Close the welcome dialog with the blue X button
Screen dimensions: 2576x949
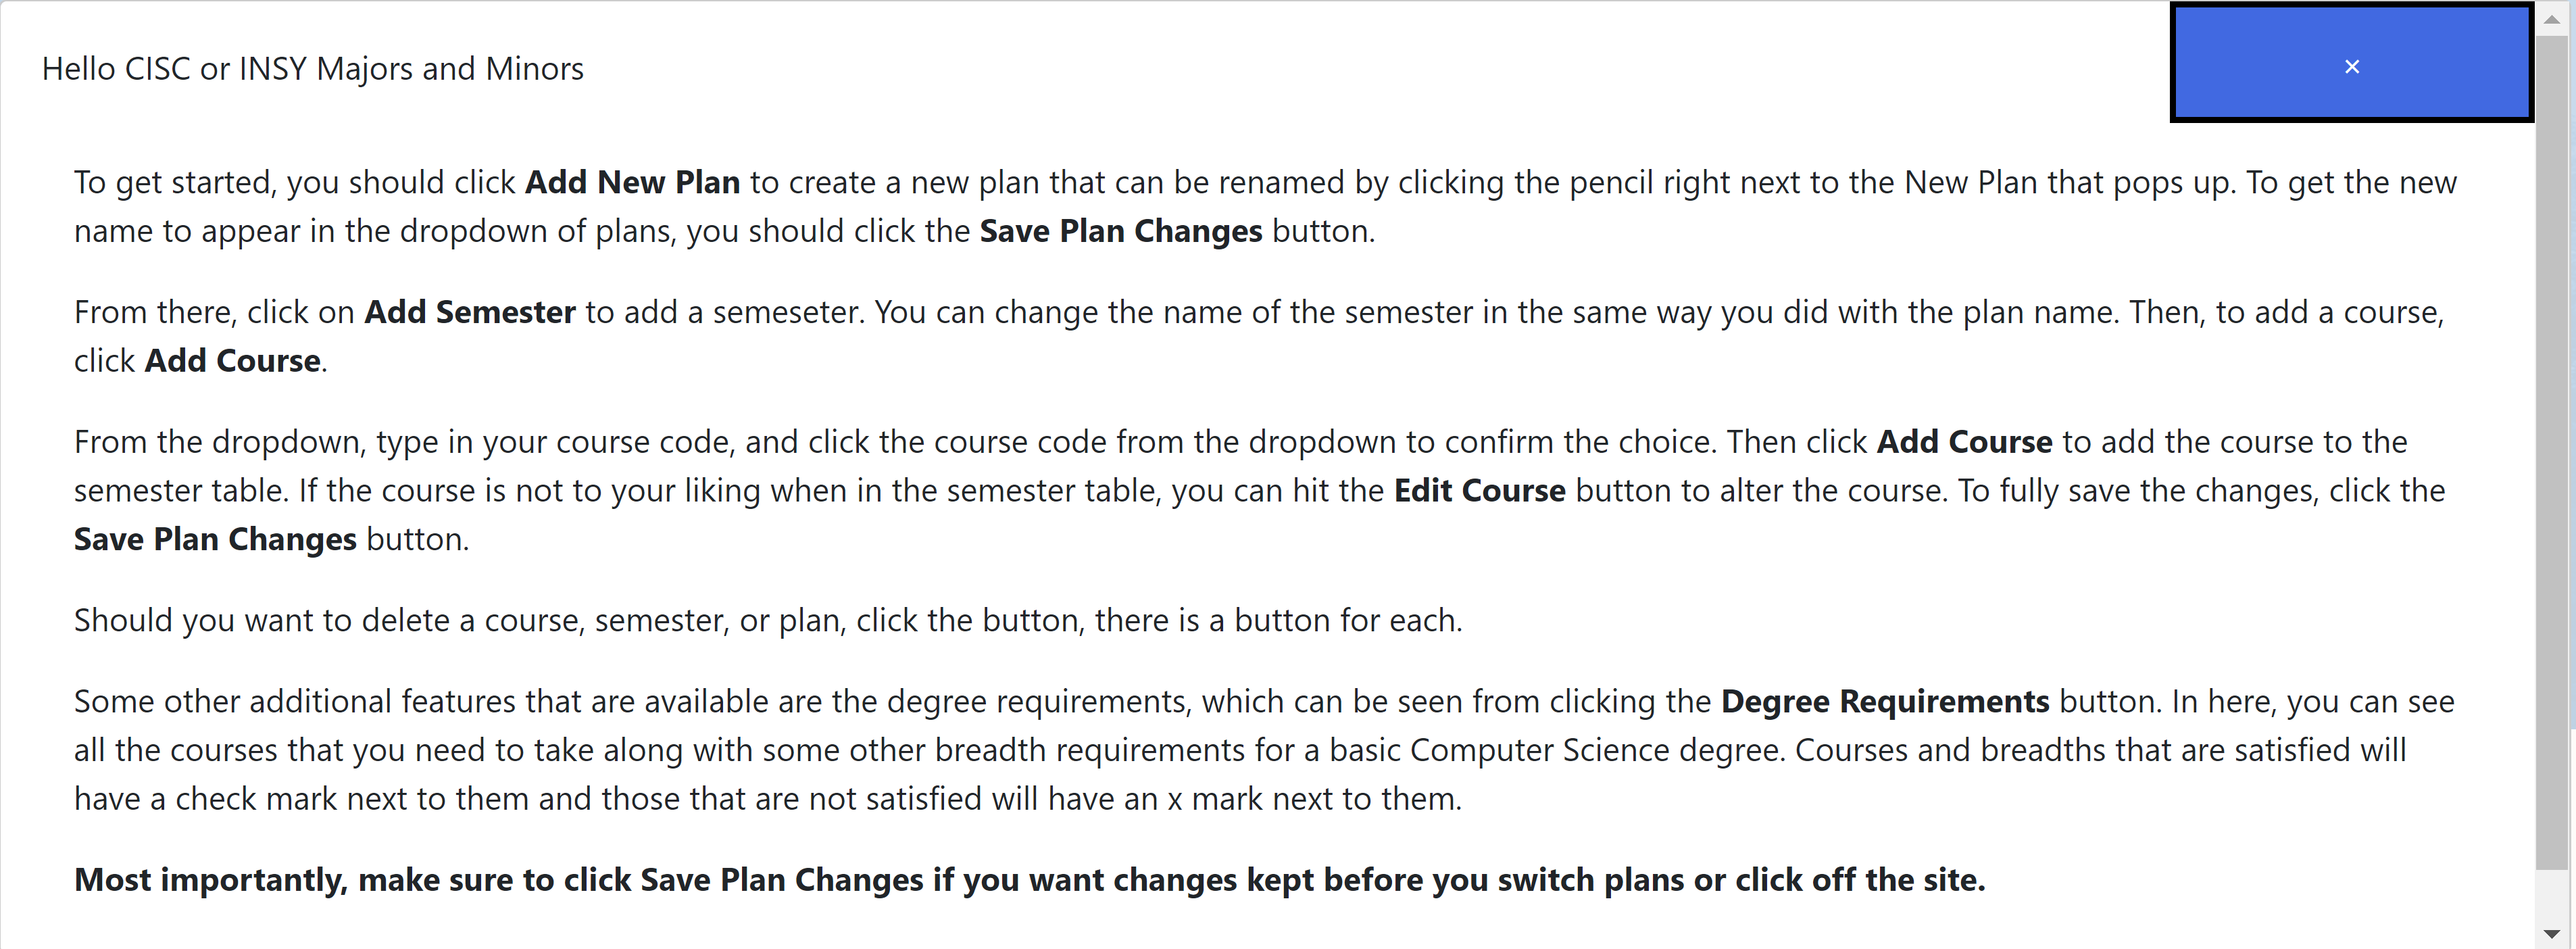pos(2351,64)
